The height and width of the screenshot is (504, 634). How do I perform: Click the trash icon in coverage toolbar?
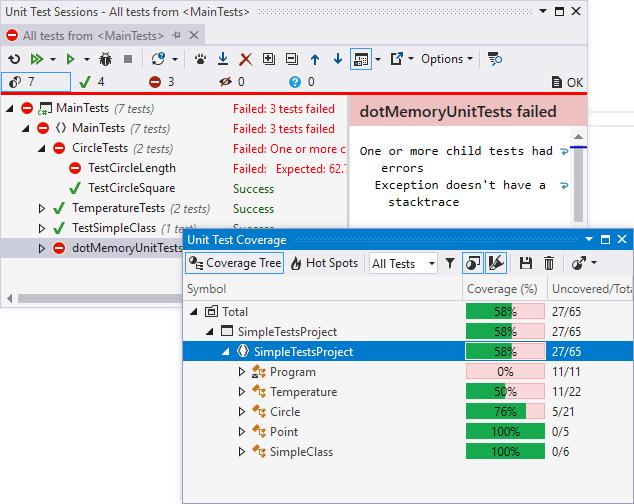(549, 263)
